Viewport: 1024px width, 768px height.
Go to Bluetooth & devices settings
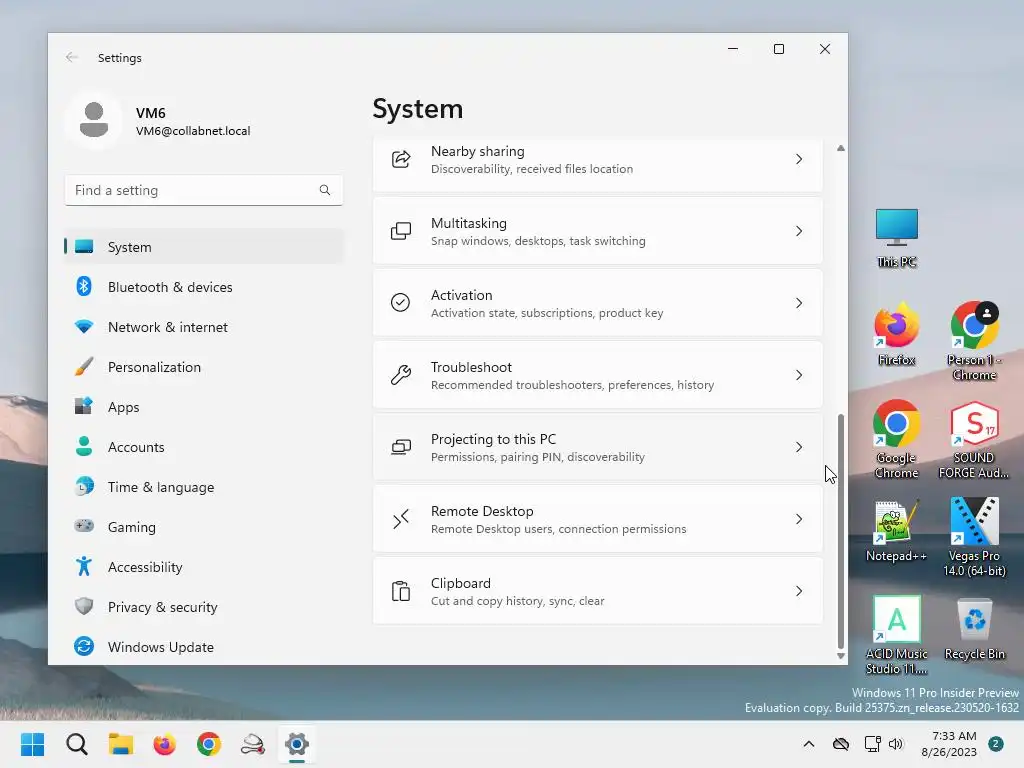coord(204,287)
